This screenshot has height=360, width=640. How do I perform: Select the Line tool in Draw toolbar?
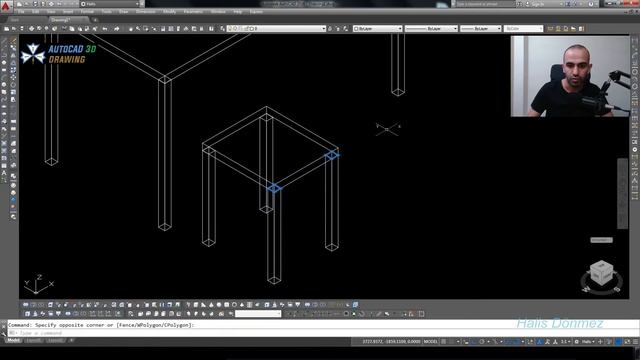pyautogui.click(x=4, y=41)
